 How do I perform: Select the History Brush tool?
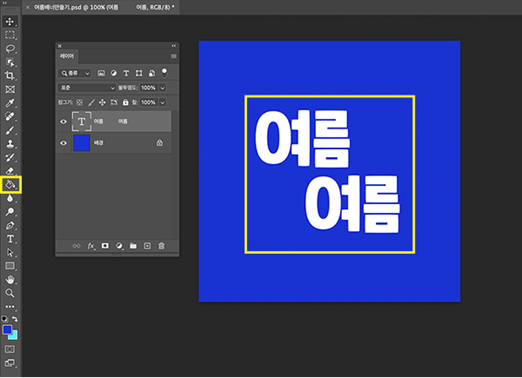pyautogui.click(x=10, y=157)
